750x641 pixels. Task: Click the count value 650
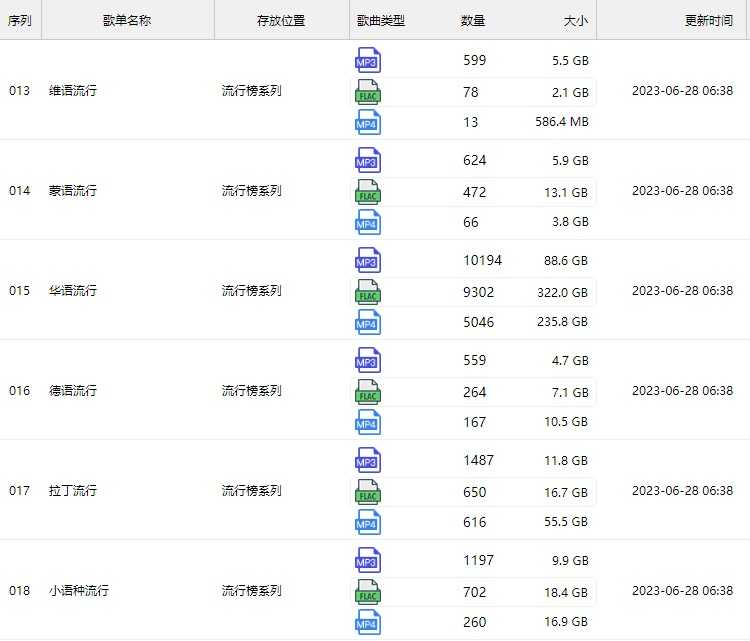coord(474,492)
